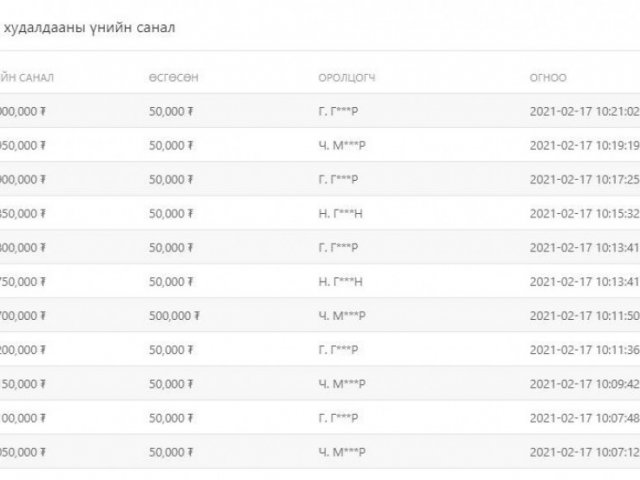Click the auction price offer heading
Viewport: 640px width, 480px height.
(x=89, y=28)
